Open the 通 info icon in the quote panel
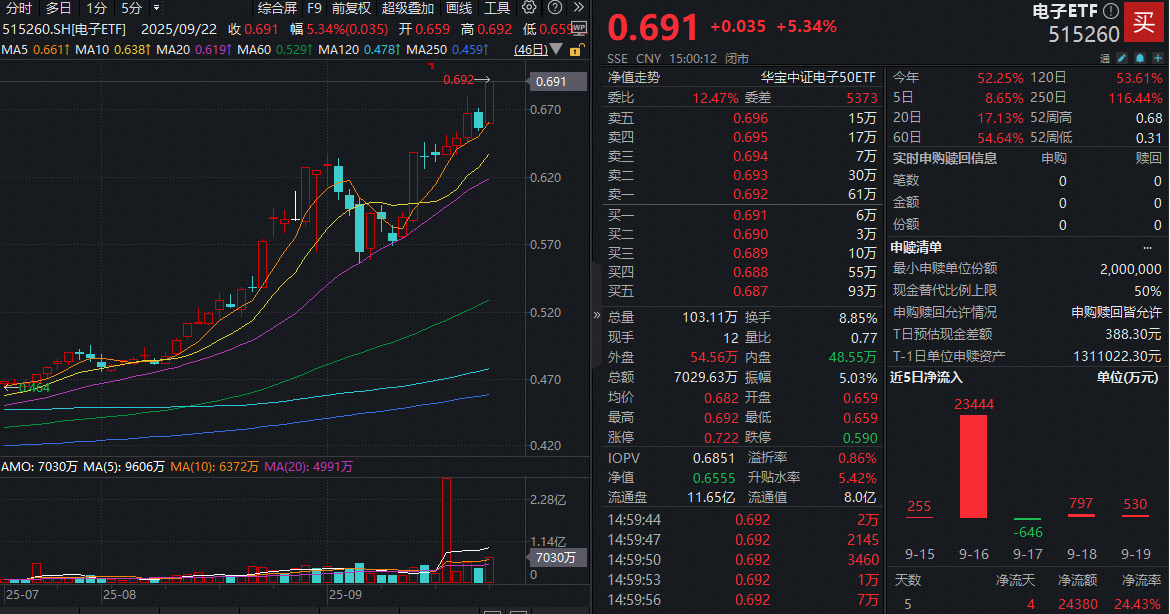This screenshot has height=614, width=1170. coord(1107,58)
